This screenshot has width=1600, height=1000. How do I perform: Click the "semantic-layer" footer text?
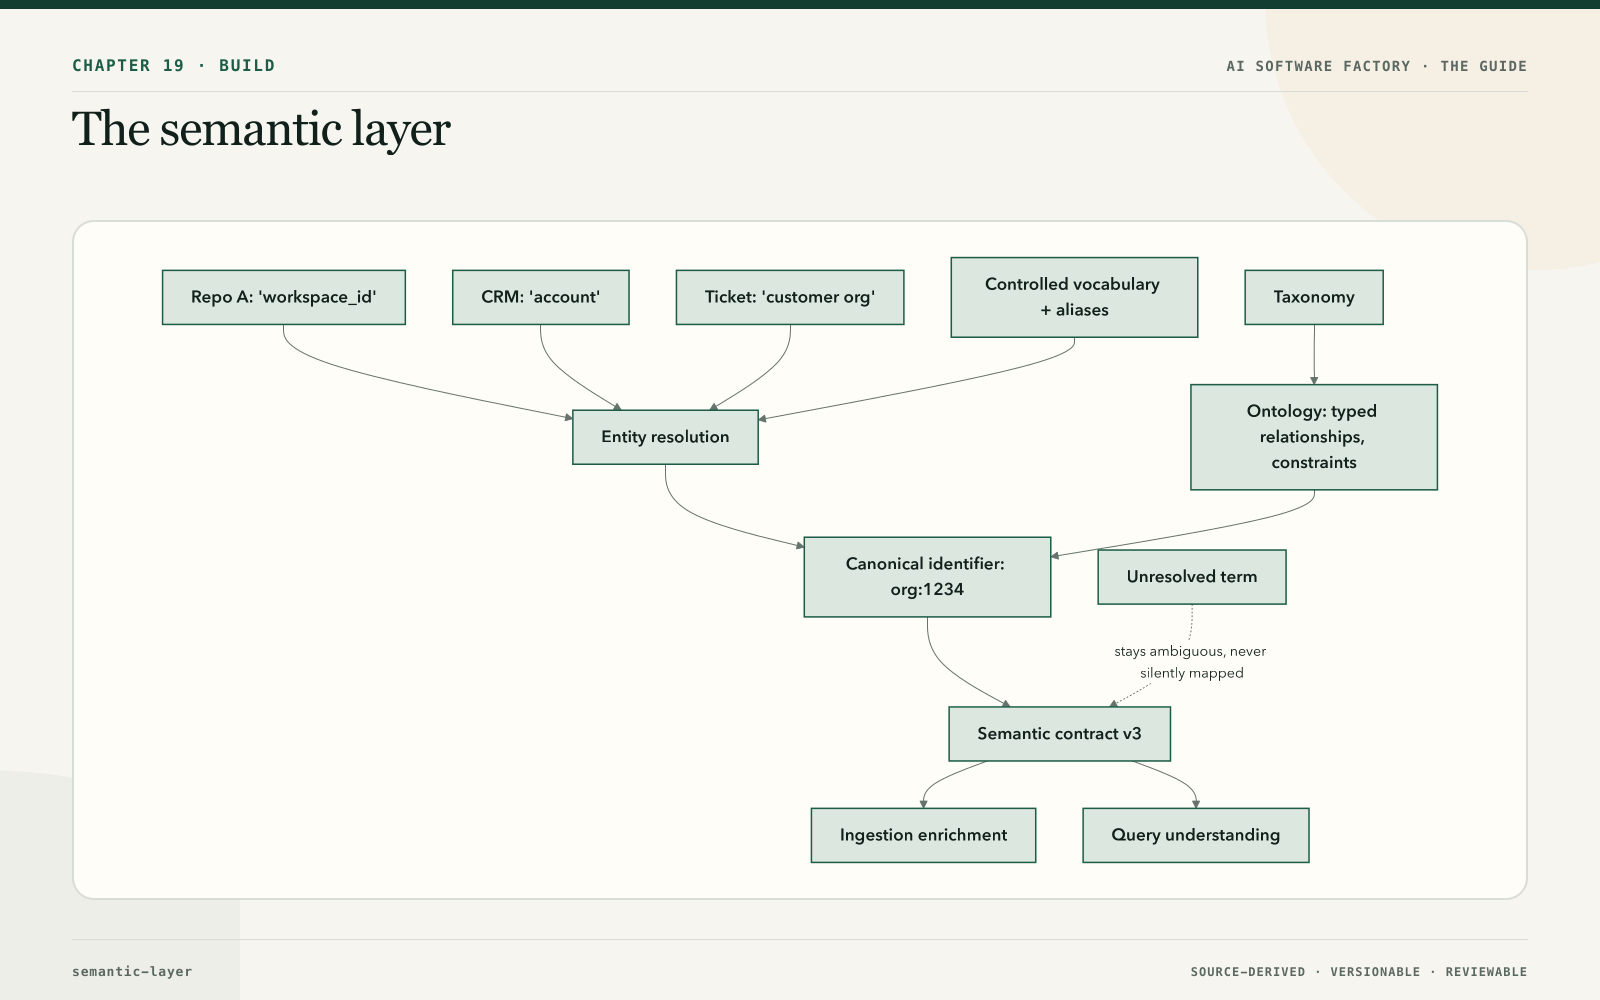click(x=132, y=971)
